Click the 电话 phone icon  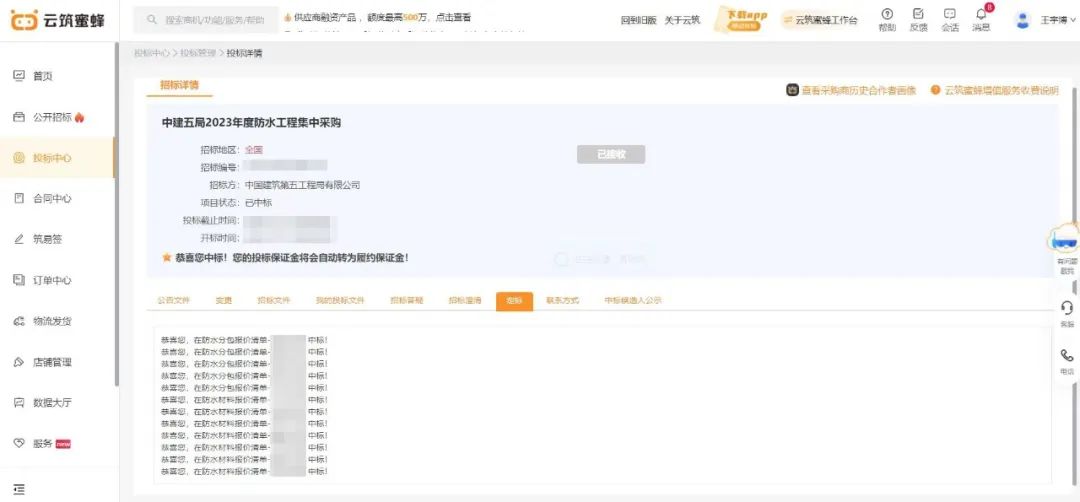(x=1067, y=355)
